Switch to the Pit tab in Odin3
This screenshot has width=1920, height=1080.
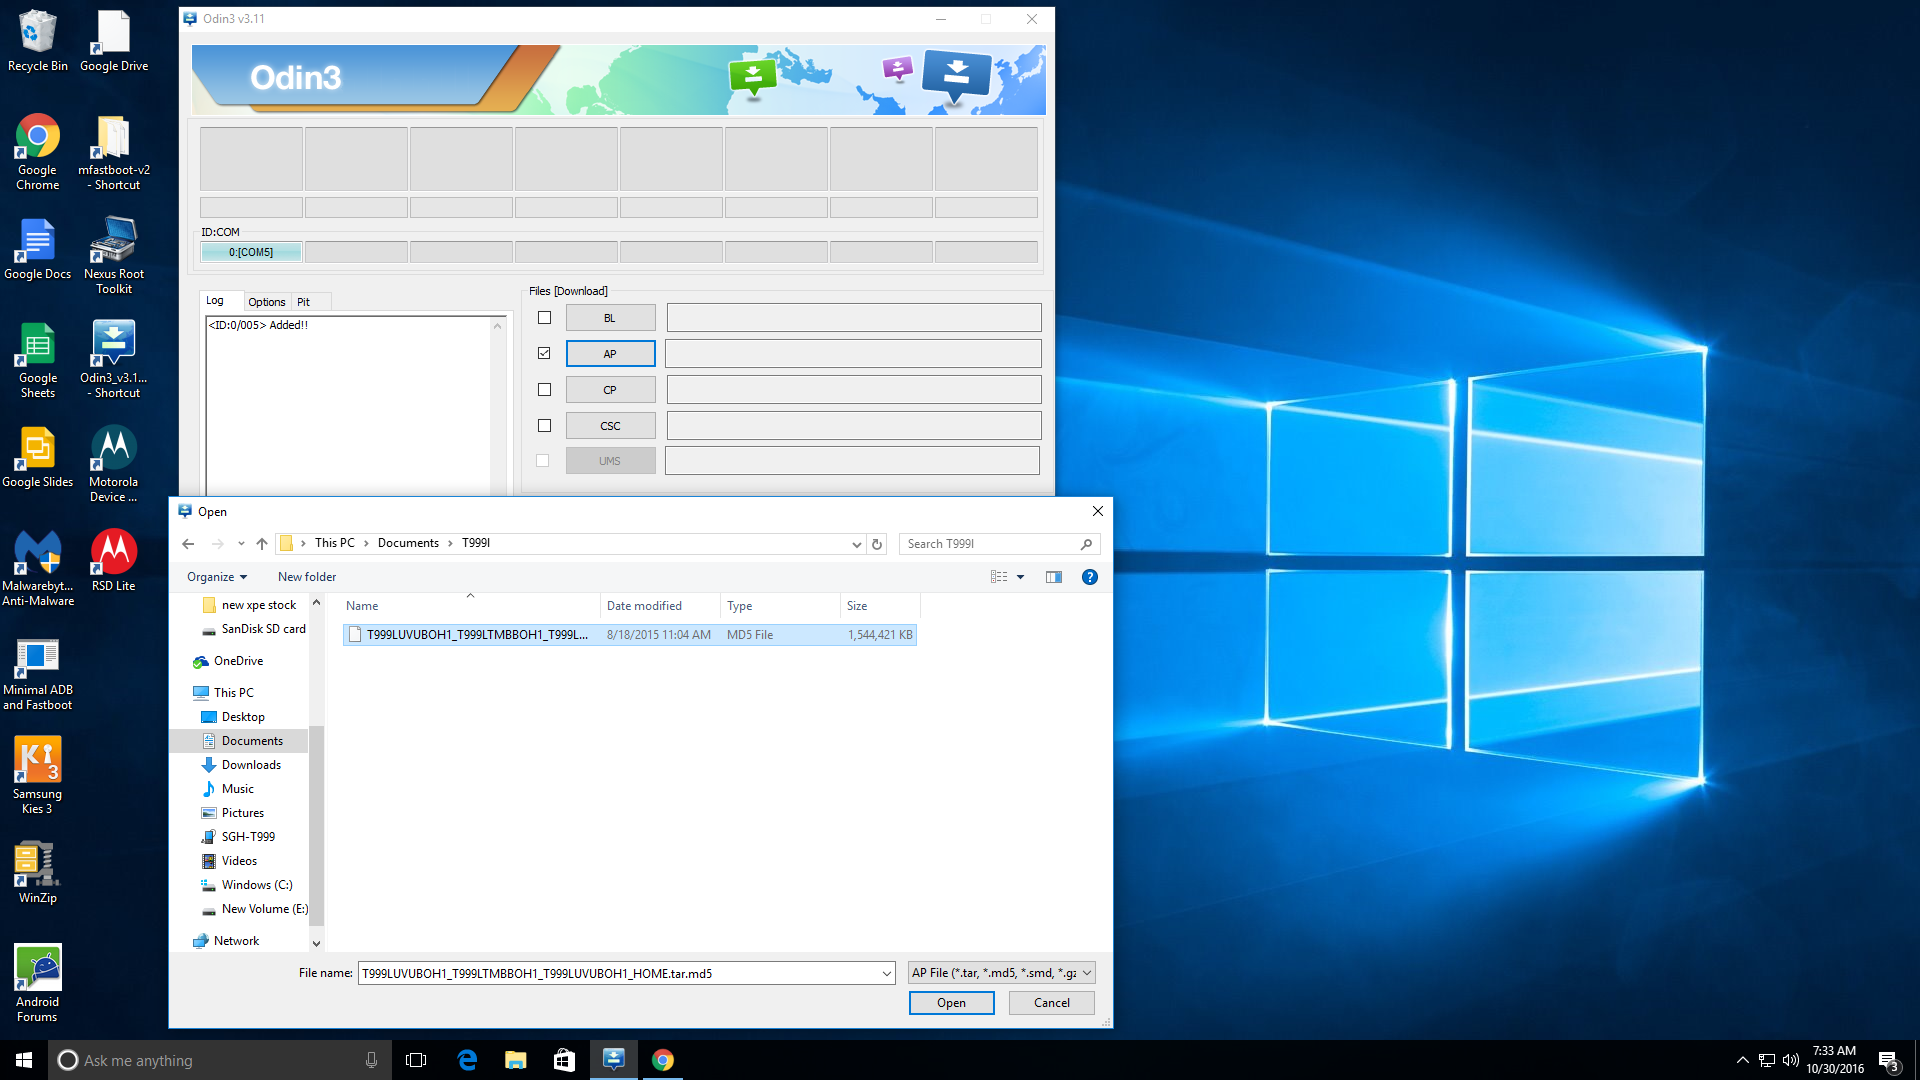tap(301, 302)
